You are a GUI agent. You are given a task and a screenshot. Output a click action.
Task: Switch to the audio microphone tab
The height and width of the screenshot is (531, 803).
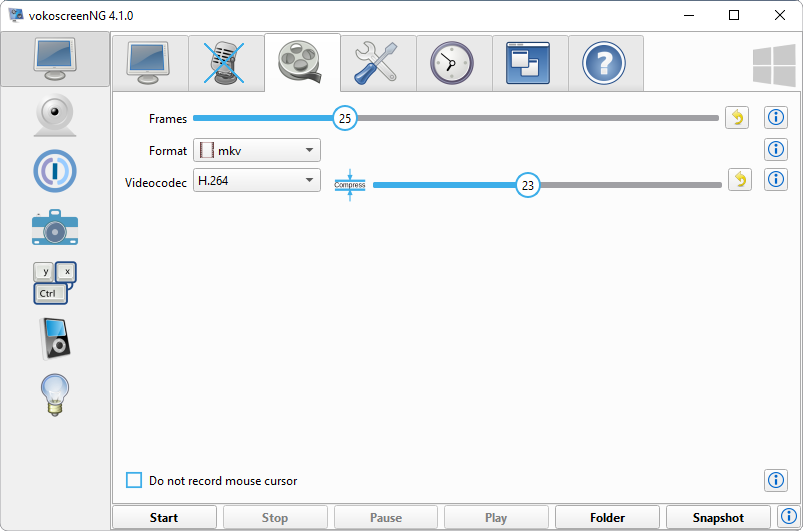click(x=226, y=63)
